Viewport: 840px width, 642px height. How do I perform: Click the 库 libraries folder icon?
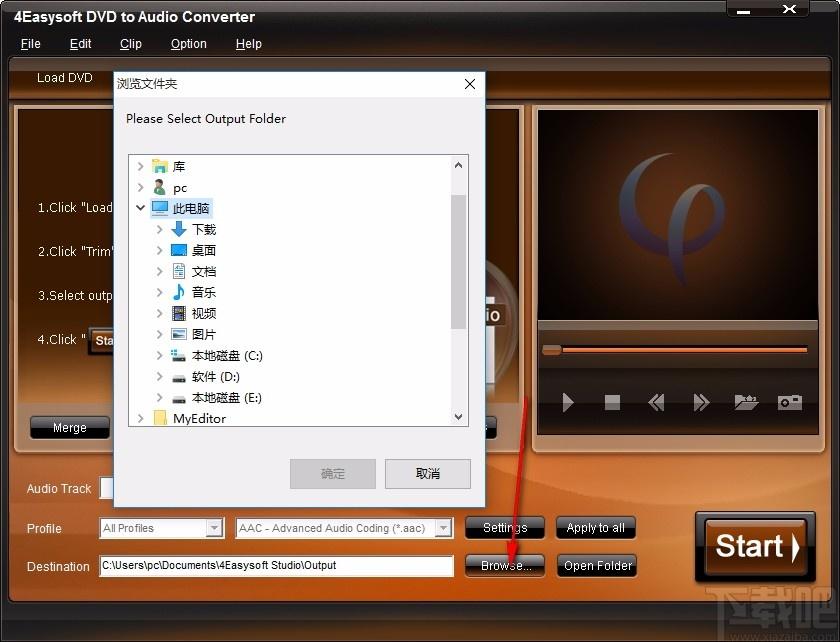(x=160, y=166)
